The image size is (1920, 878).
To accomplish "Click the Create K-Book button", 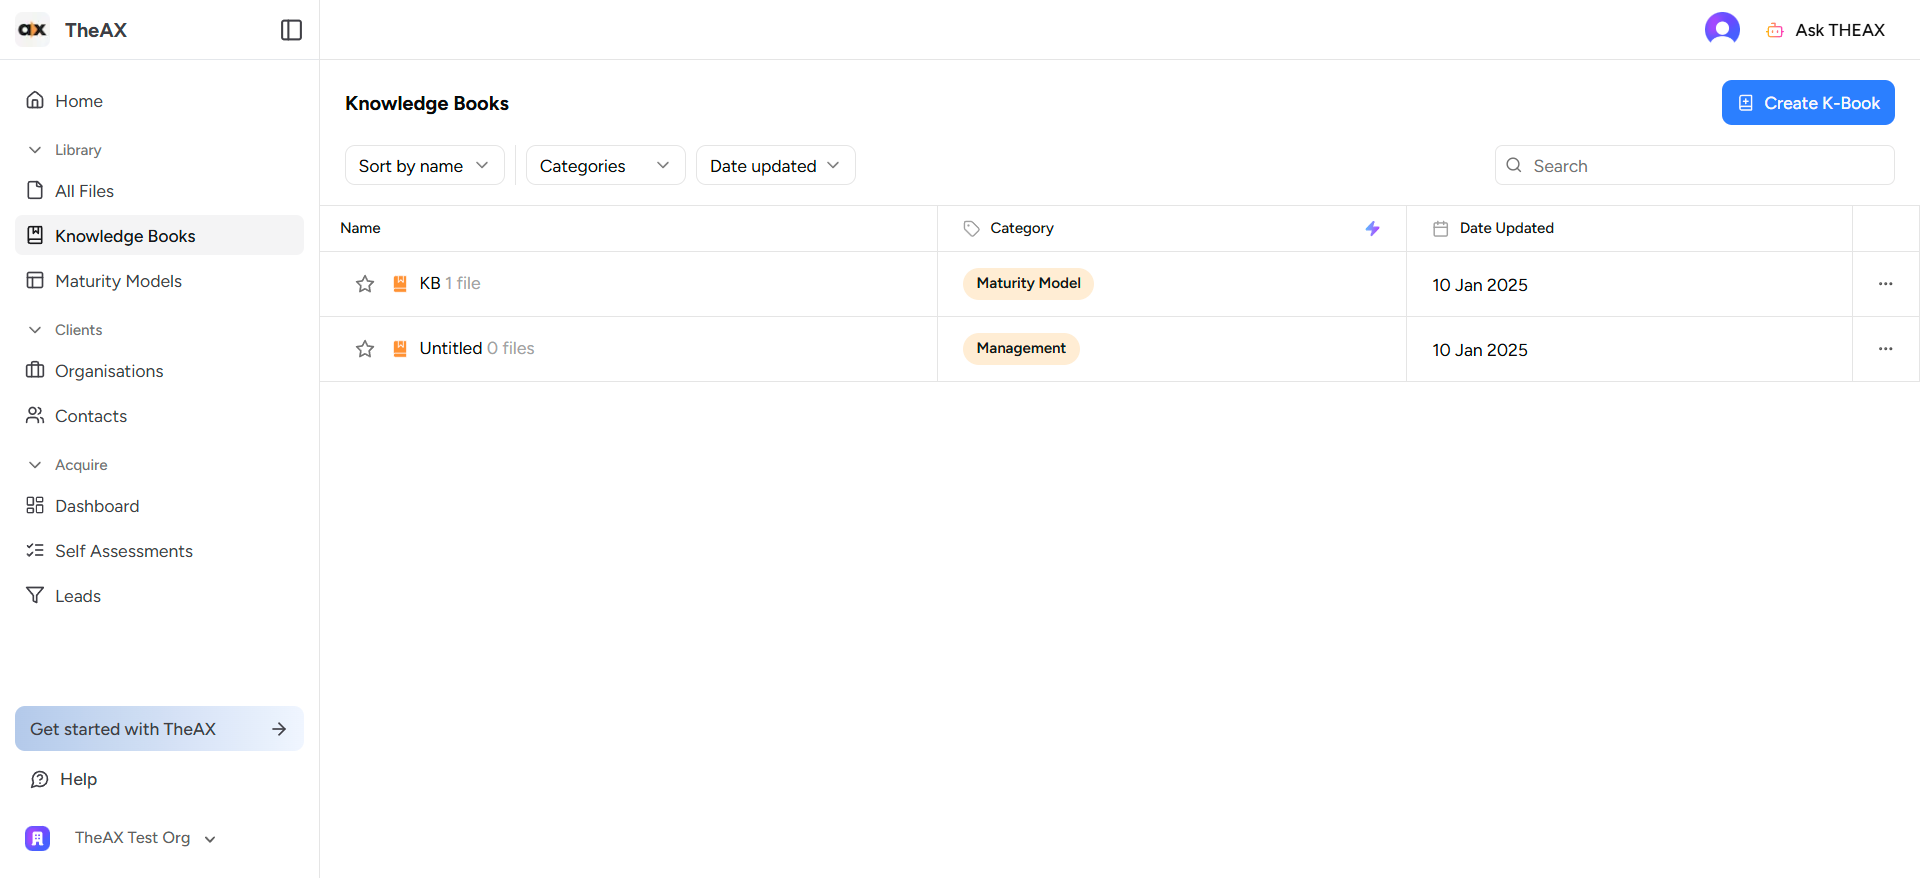I will pos(1808,102).
